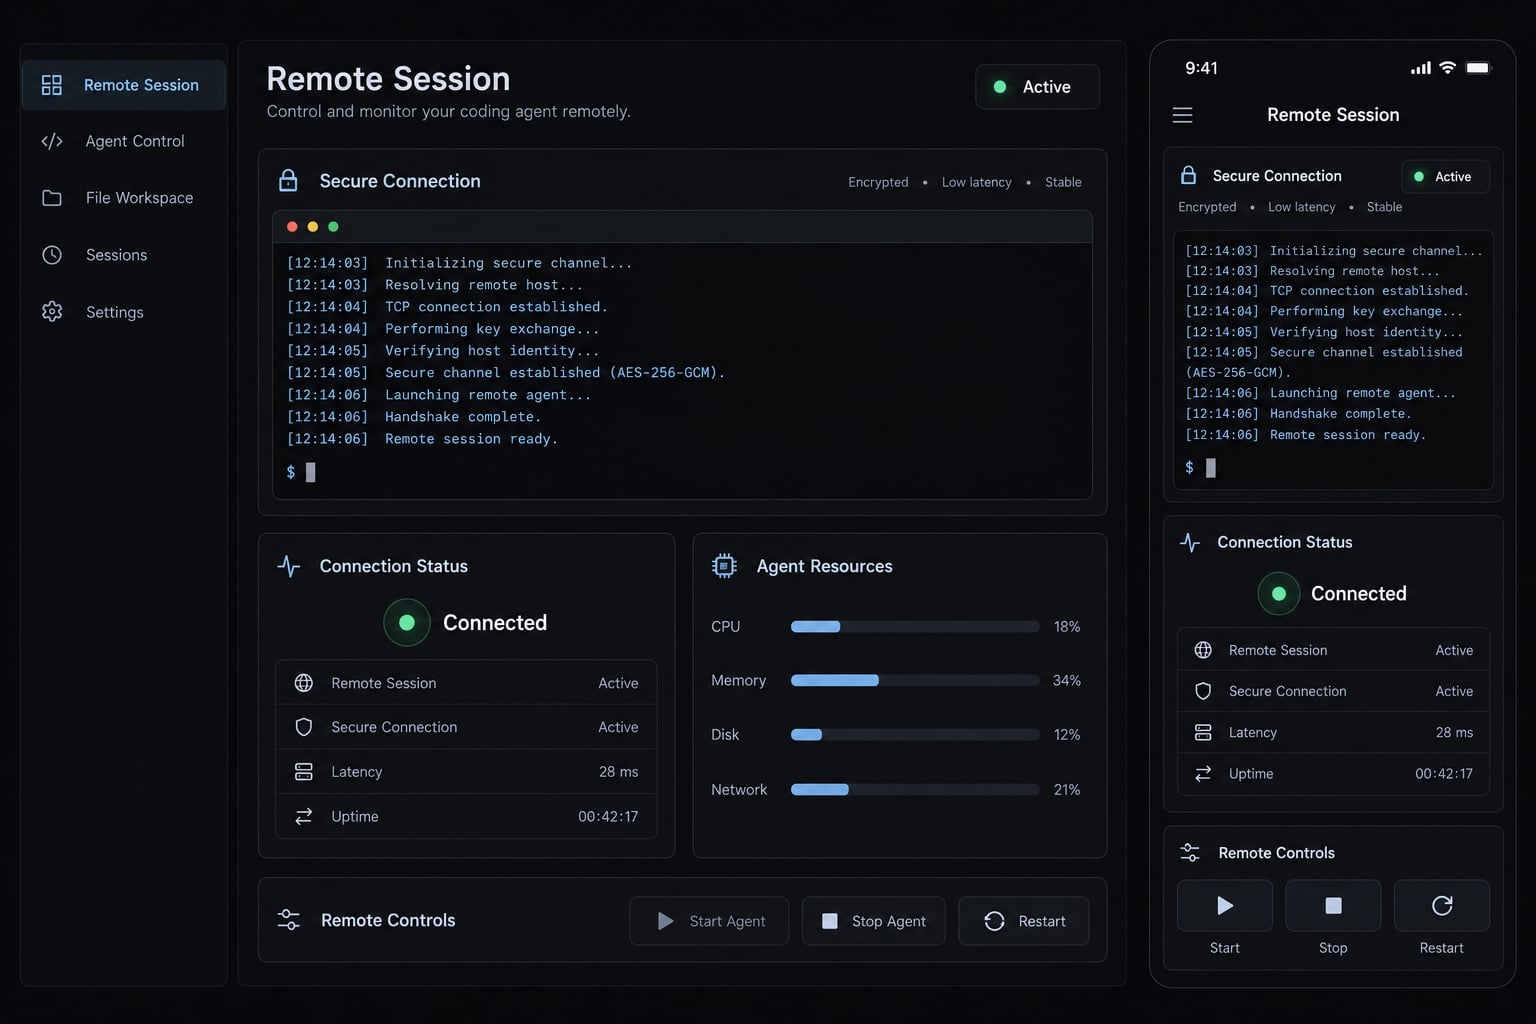The height and width of the screenshot is (1024, 1536).
Task: Tap the Wi-Fi icon in the mobile status bar
Action: pyautogui.click(x=1447, y=67)
